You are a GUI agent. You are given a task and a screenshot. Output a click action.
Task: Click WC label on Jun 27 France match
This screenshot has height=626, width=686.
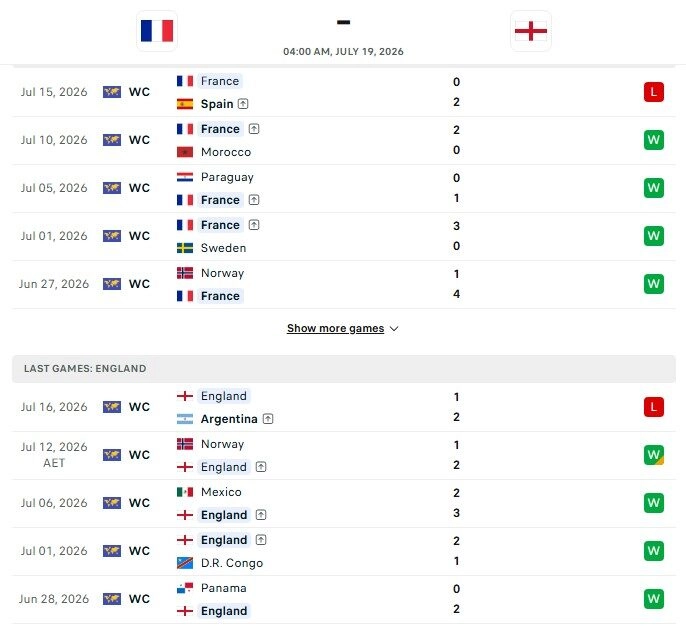139,284
